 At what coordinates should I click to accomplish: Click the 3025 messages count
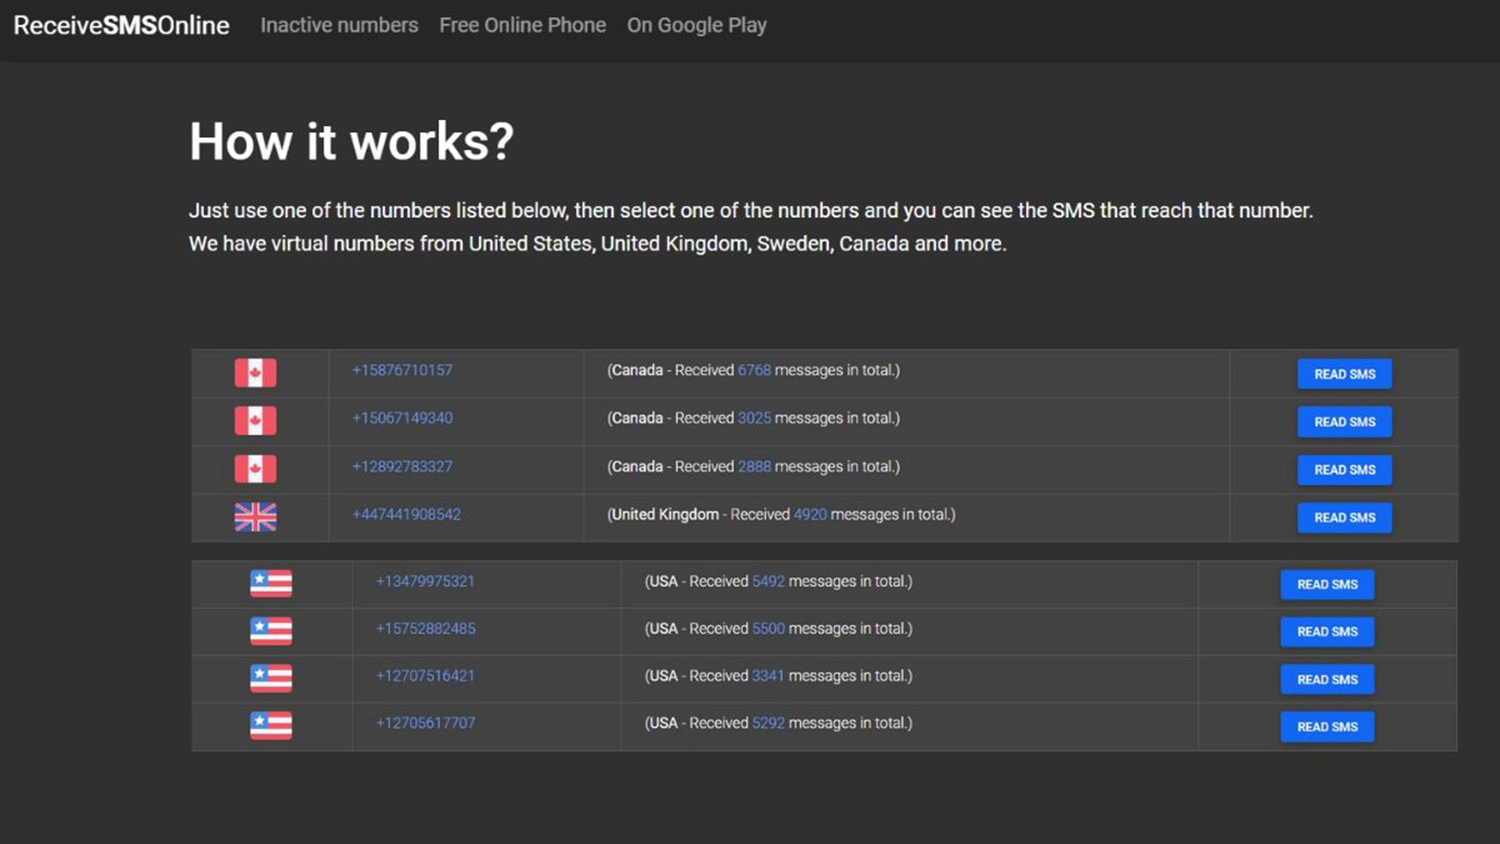pos(754,418)
